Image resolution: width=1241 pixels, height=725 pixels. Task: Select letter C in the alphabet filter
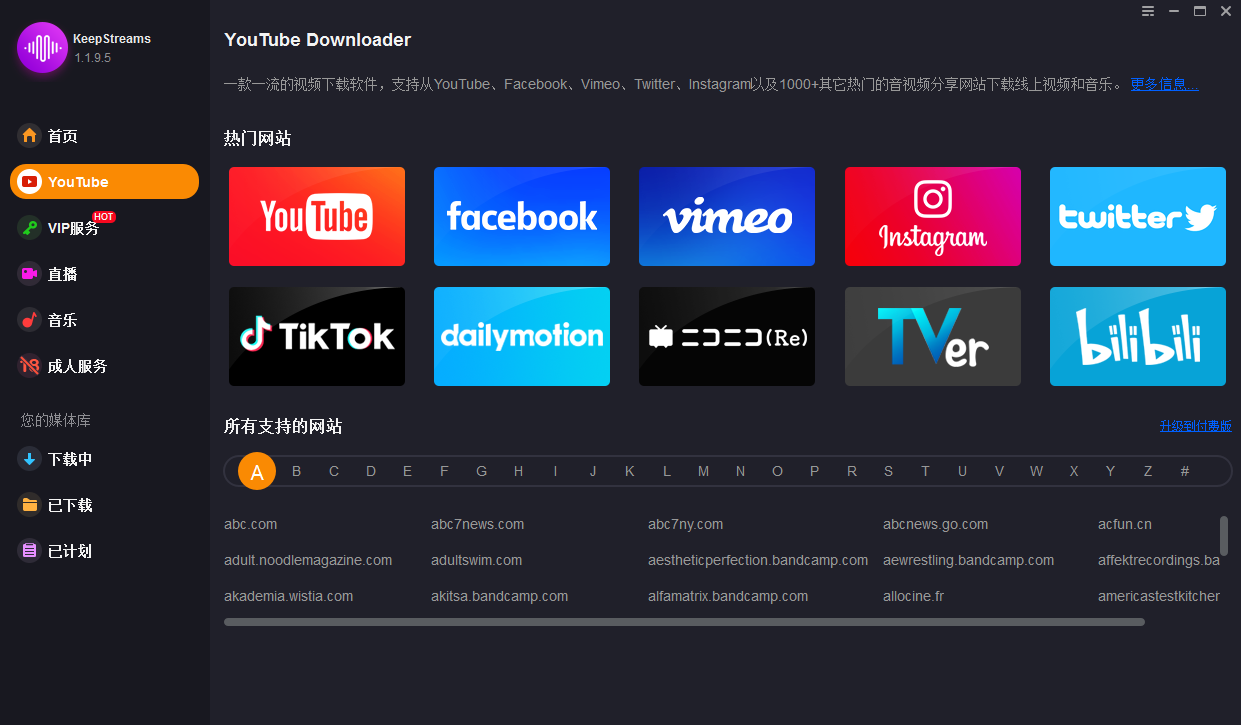334,471
